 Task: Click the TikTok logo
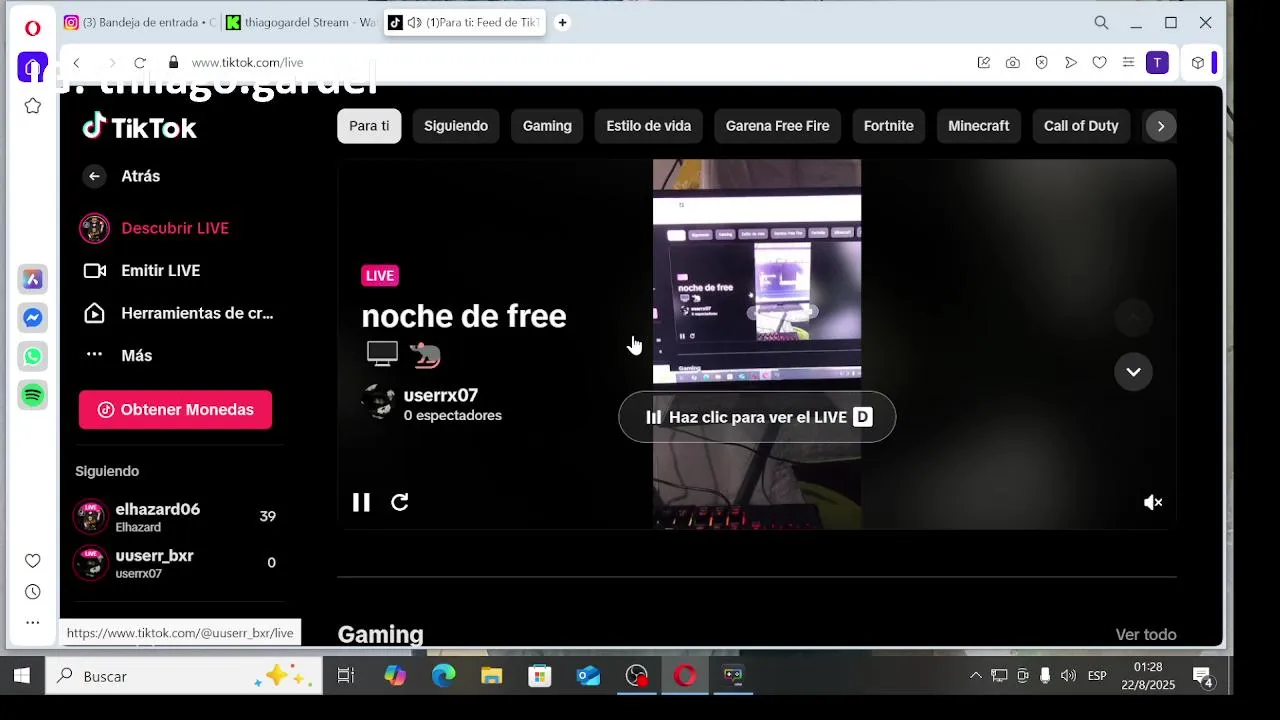pos(139,127)
